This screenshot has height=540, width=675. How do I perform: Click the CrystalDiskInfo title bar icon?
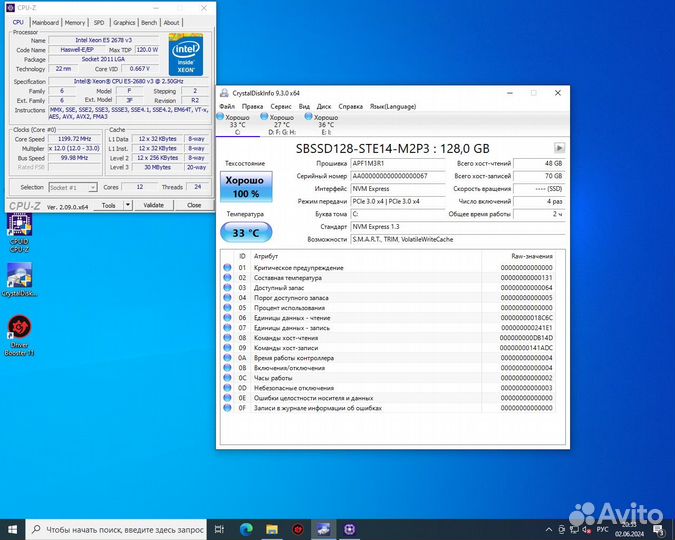(x=224, y=93)
